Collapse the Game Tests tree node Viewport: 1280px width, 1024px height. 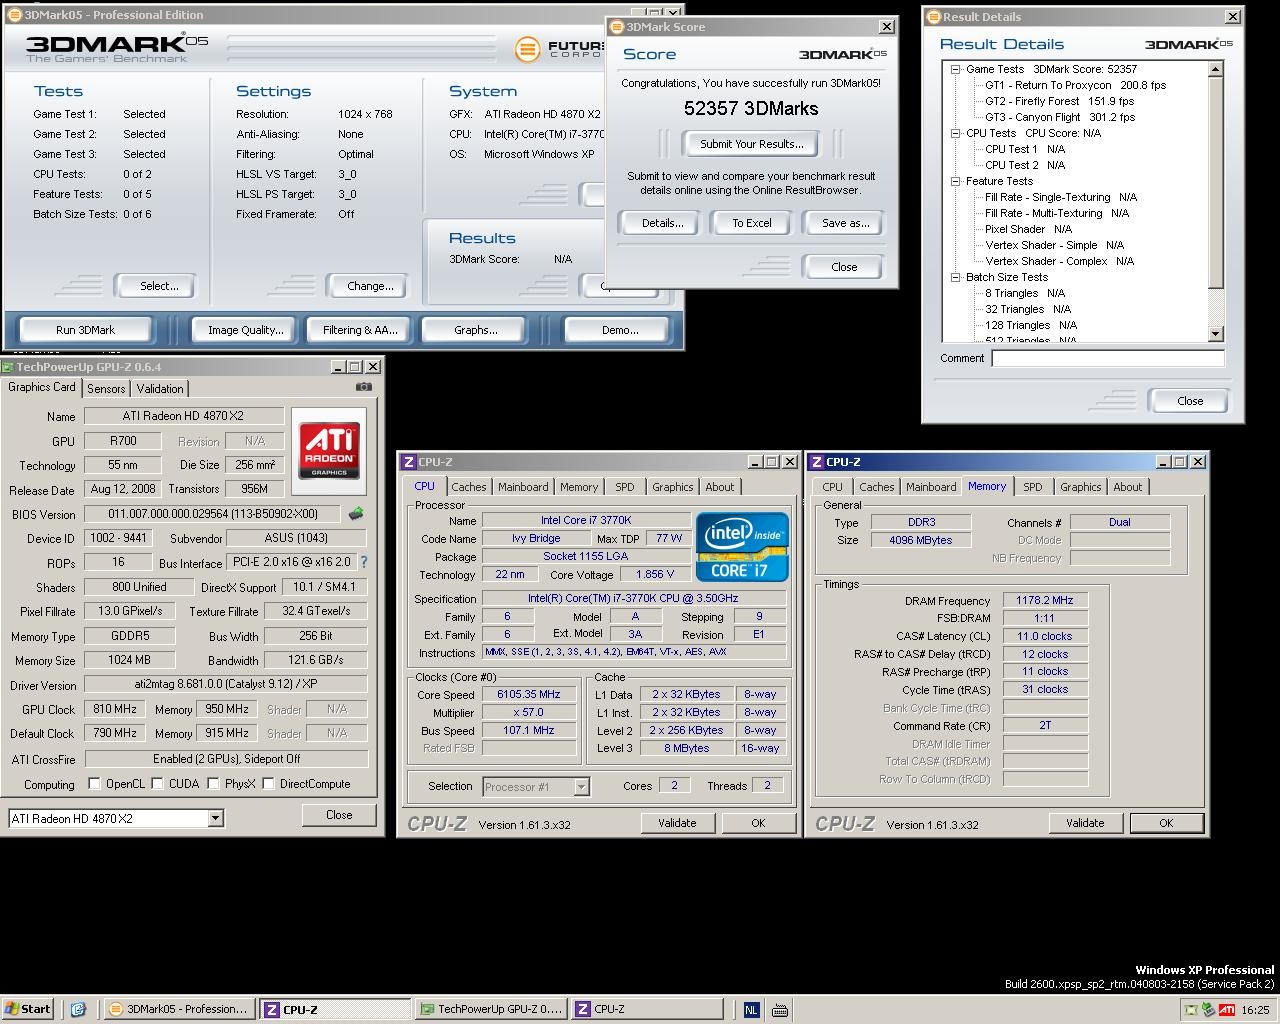click(956, 69)
